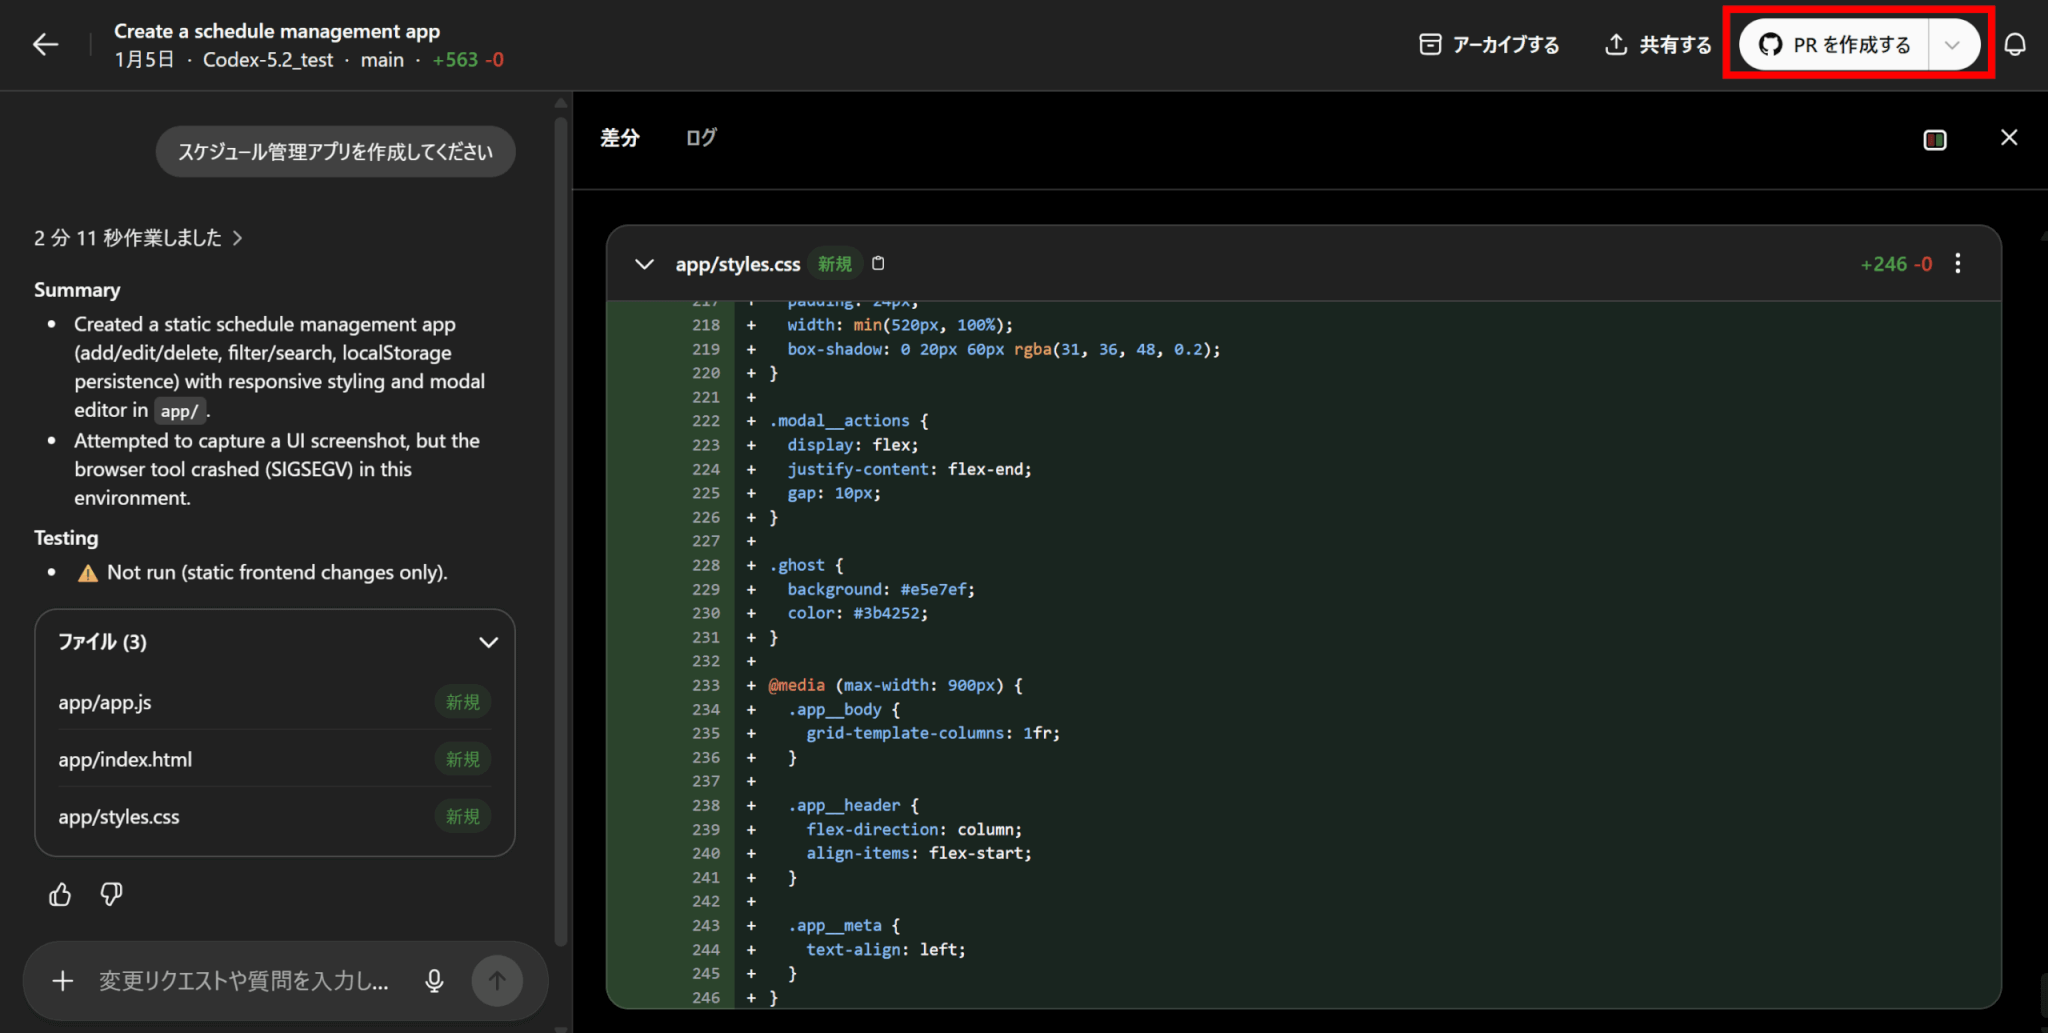Open the notifications bell
This screenshot has width=2048, height=1033.
pos(2015,45)
